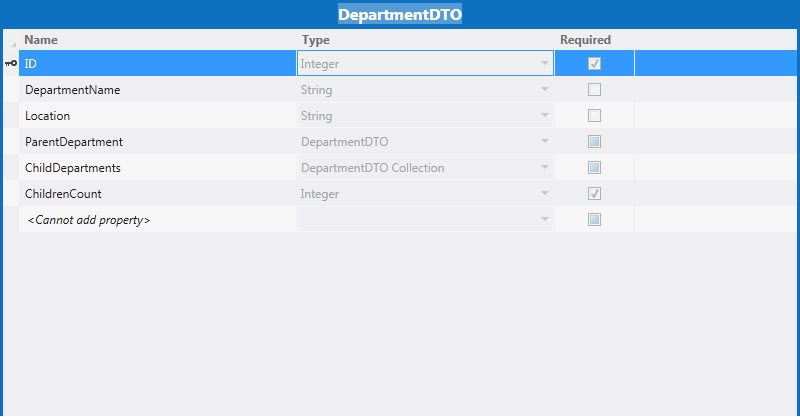Toggle Required checkbox for ParentDepartment
The height and width of the screenshot is (417, 800).
[594, 142]
